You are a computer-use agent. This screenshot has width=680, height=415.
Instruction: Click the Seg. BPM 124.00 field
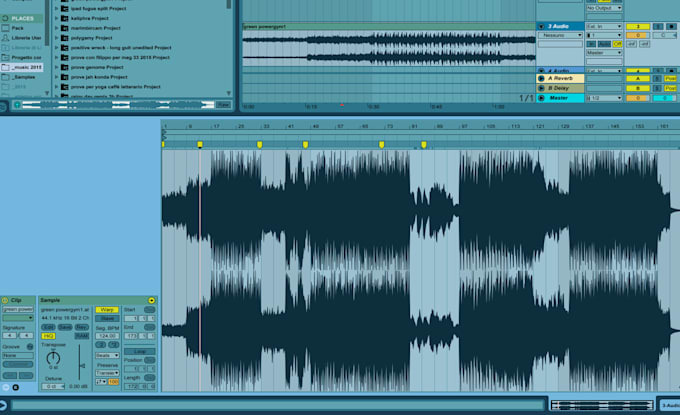(107, 336)
